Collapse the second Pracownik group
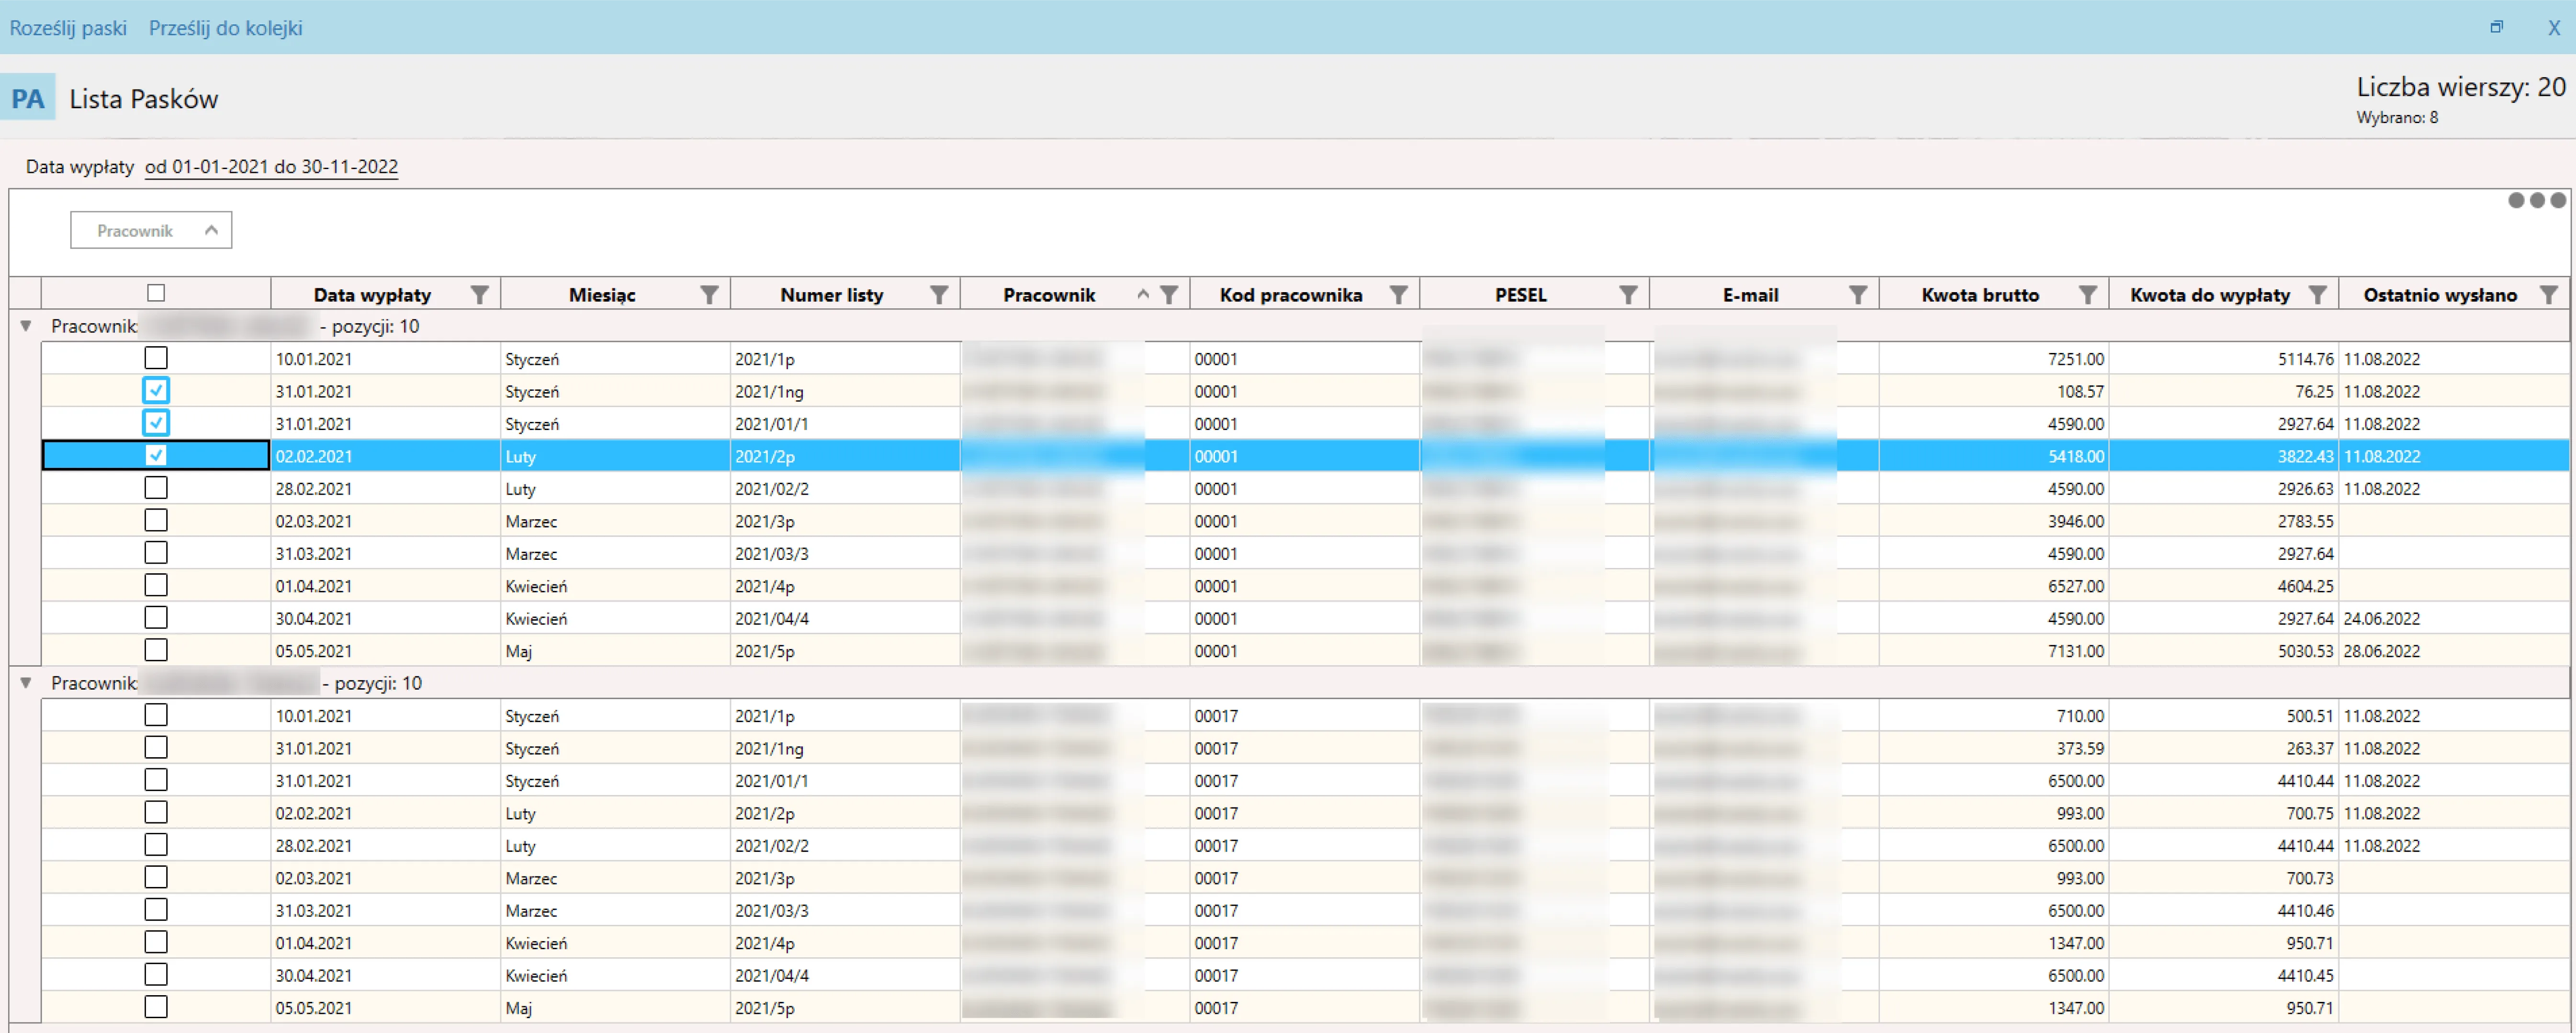The height and width of the screenshot is (1033, 2576). point(26,683)
